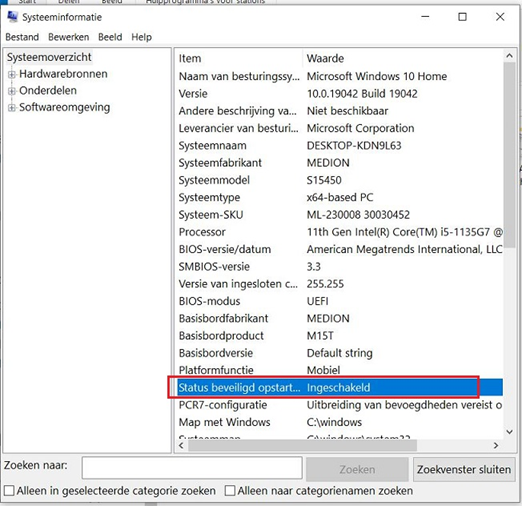Select the Platformfunctie row
The height and width of the screenshot is (506, 522).
coord(339,370)
